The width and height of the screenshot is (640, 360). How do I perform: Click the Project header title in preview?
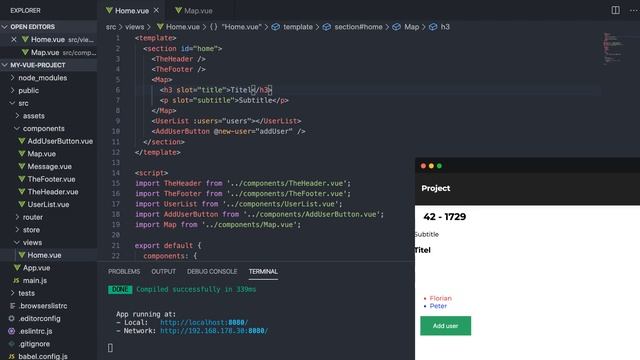(x=436, y=188)
